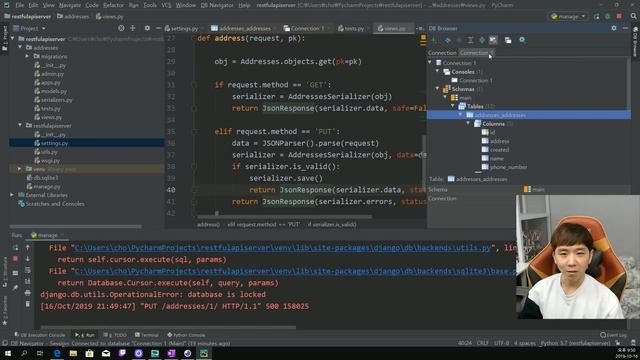Hide the DB Browser panel with minus icon
This screenshot has height=360, width=640.
[625, 28]
